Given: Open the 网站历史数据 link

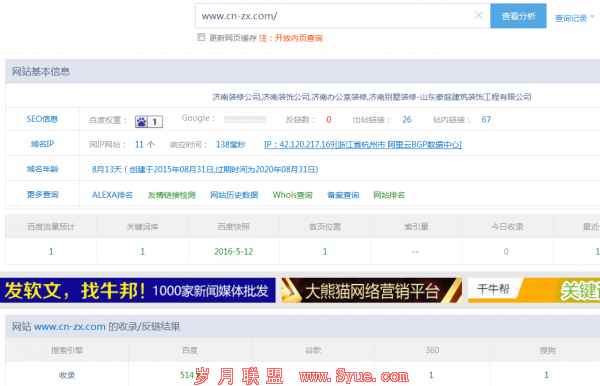Looking at the screenshot, I should [x=234, y=195].
